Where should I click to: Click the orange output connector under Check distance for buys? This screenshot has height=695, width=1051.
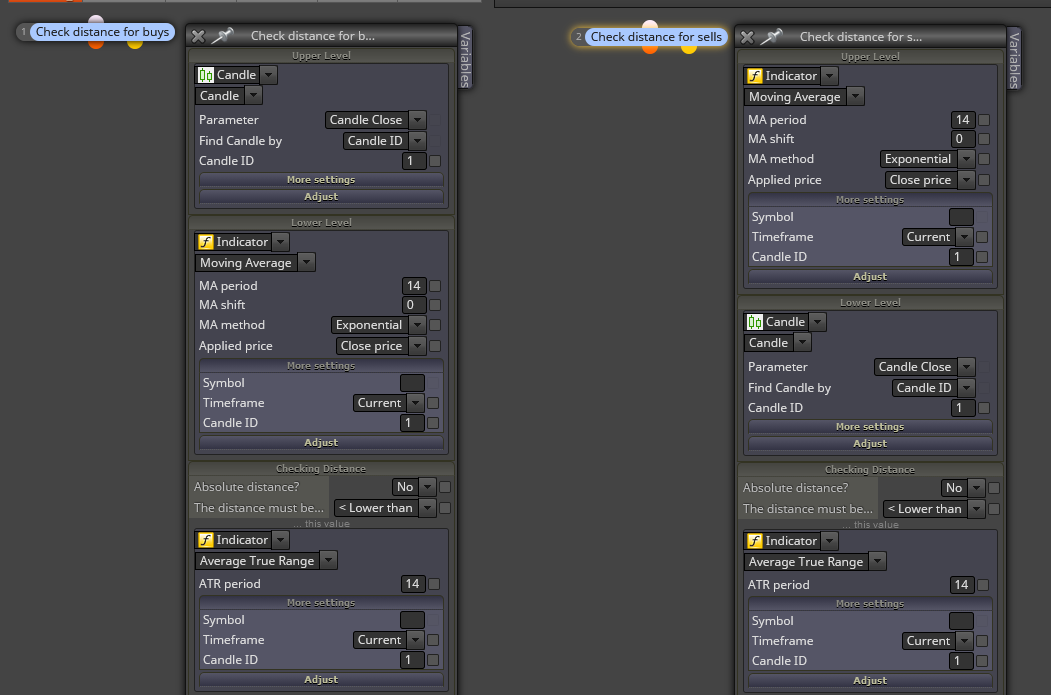tap(96, 44)
